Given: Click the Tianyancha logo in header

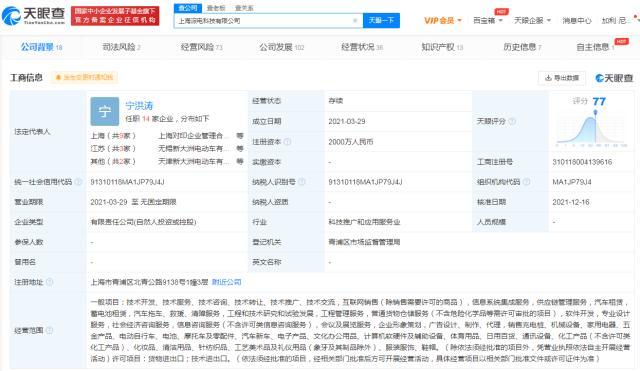Looking at the screenshot, I should (x=33, y=16).
